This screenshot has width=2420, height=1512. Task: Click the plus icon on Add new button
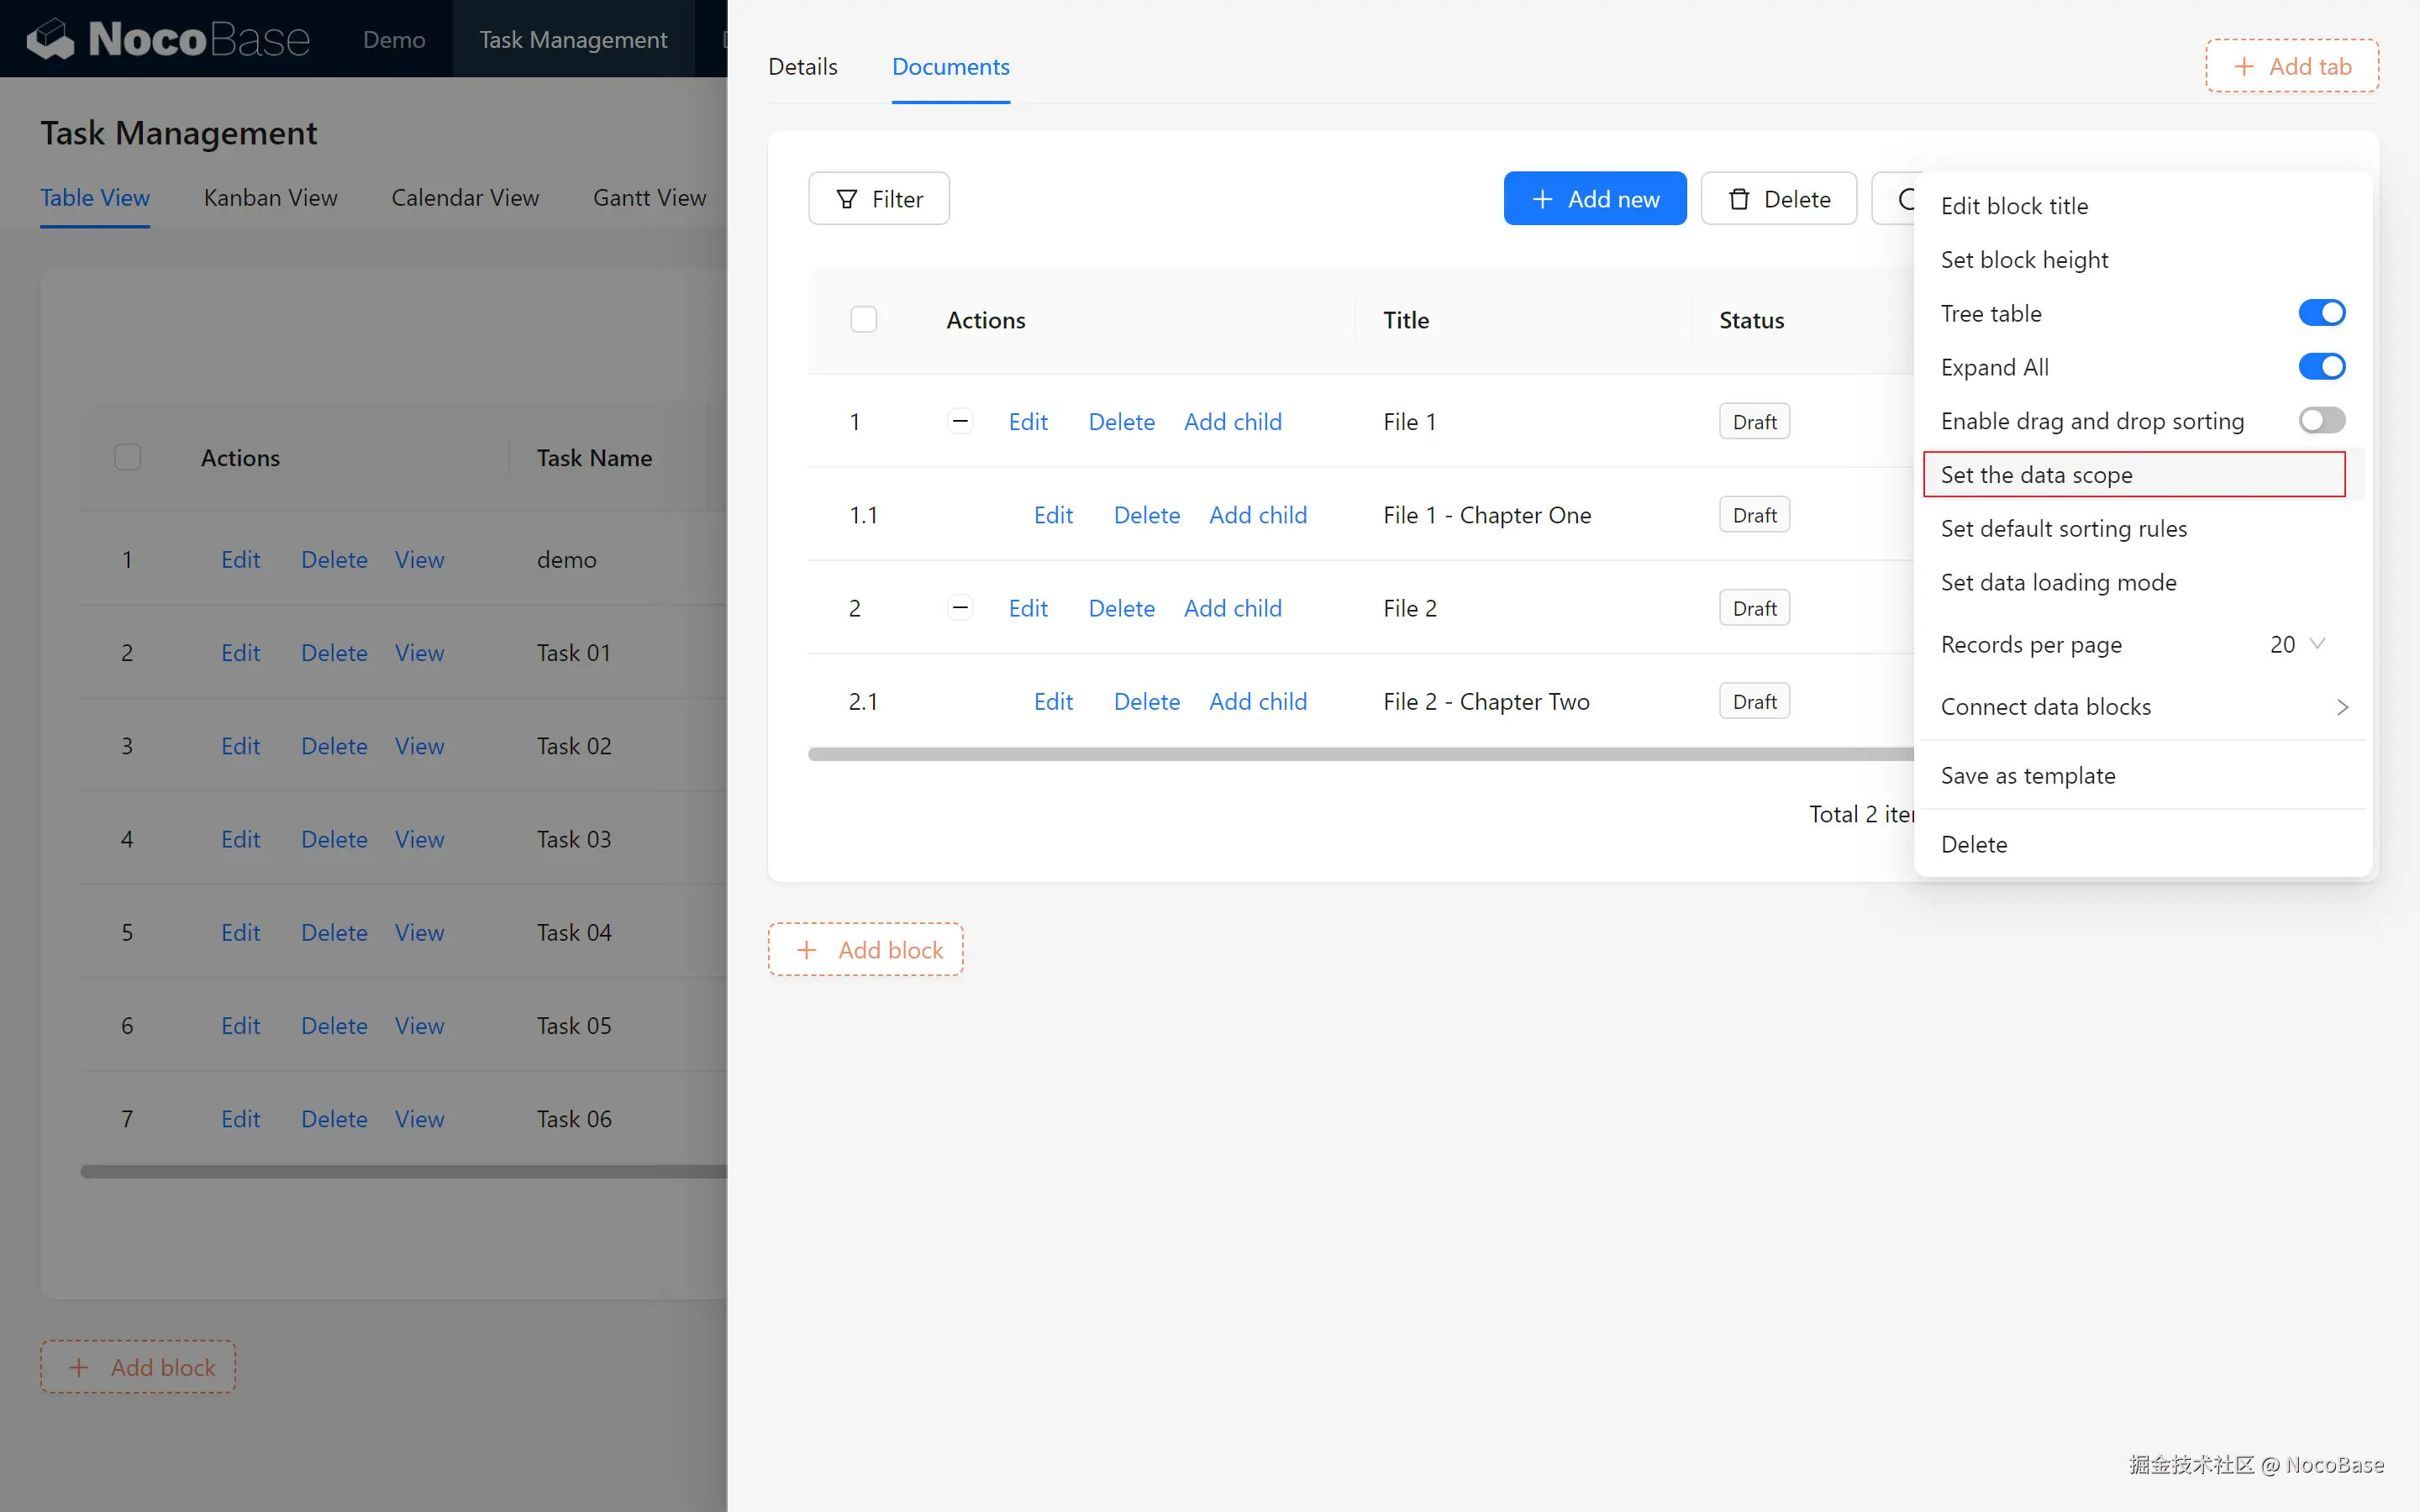(1542, 199)
